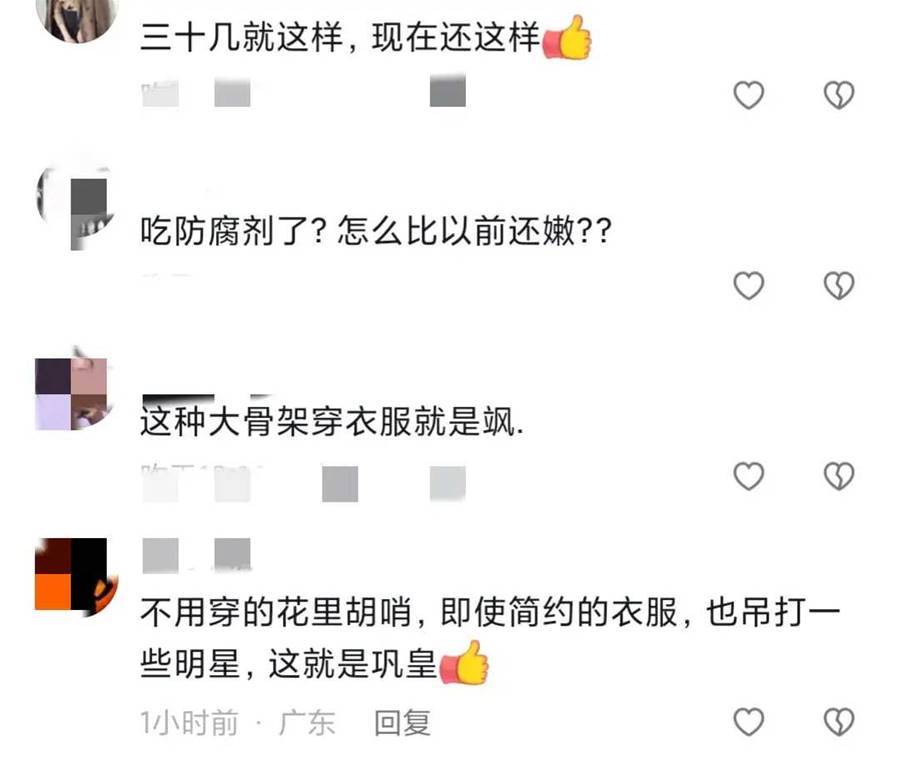Select comment text '三十几就这样，现在还这样'
900x777 pixels.
pos(341,38)
